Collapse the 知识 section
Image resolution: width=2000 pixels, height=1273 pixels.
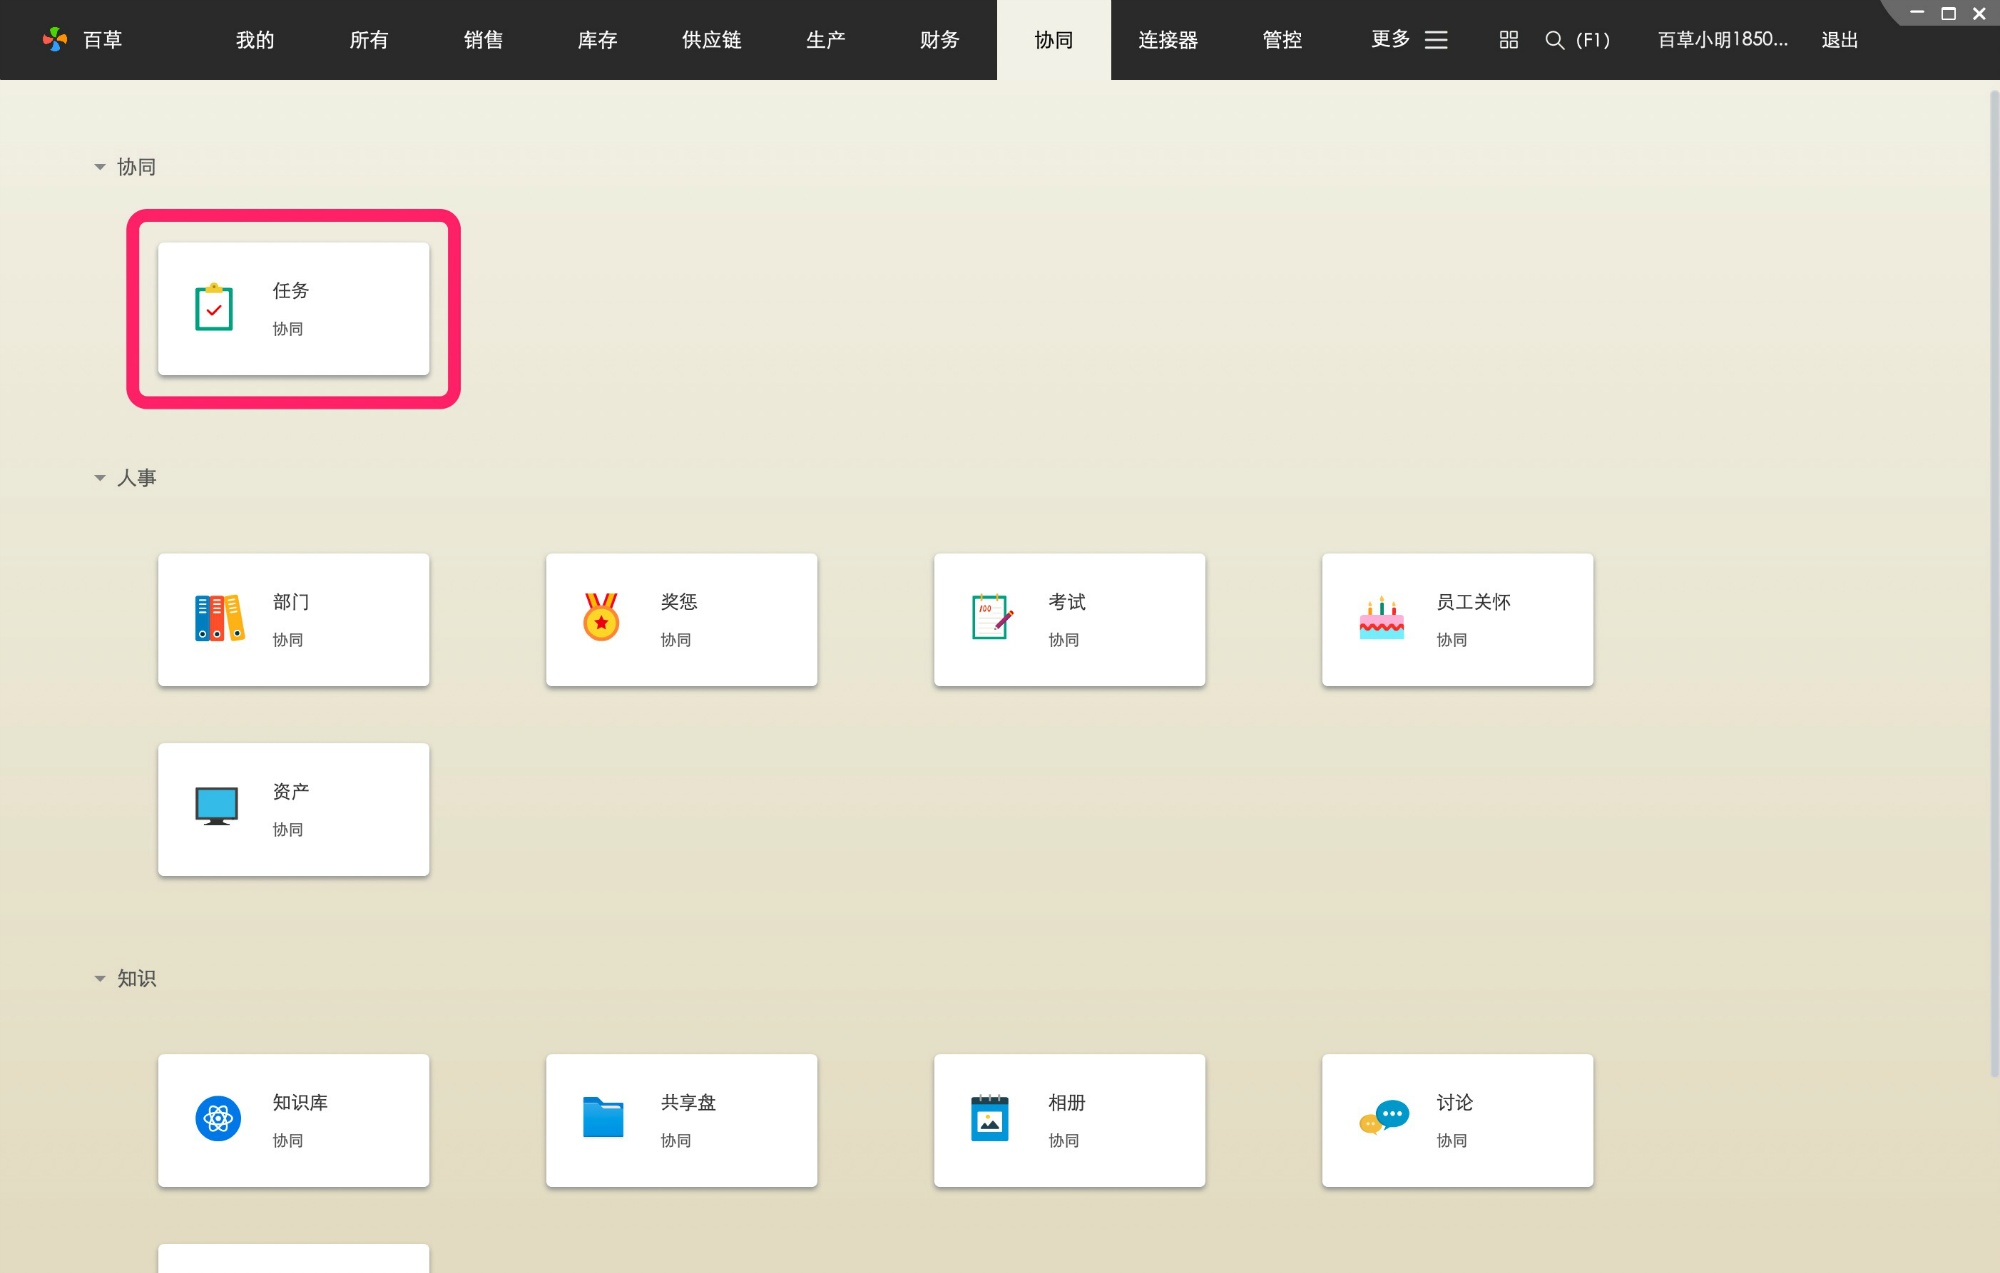[x=99, y=979]
